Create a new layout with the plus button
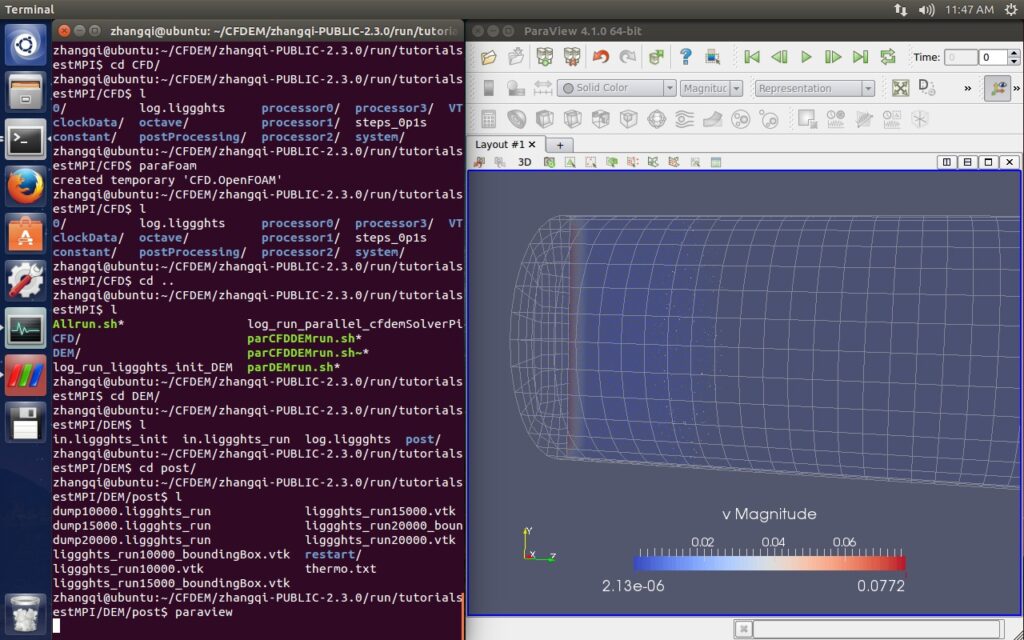 coord(560,145)
